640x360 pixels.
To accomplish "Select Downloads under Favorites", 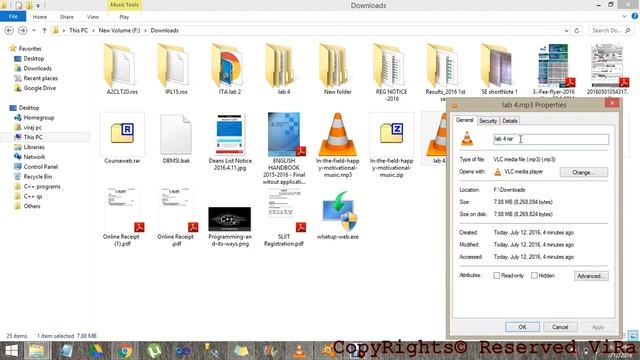I will point(38,68).
